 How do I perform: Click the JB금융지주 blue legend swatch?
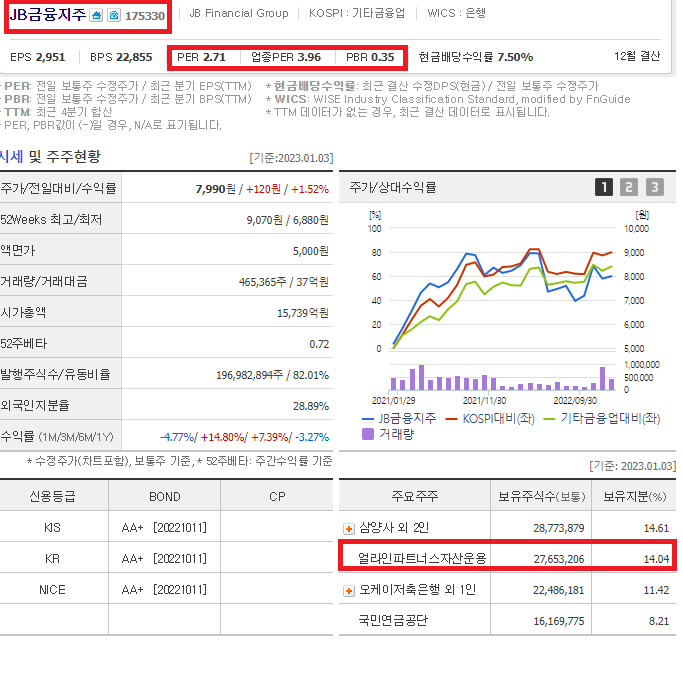[x=368, y=419]
